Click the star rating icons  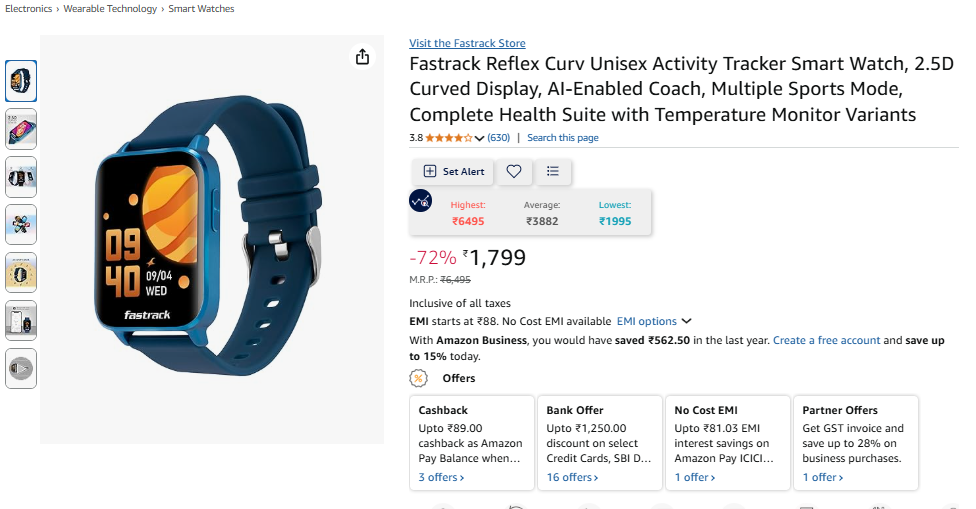coord(448,138)
